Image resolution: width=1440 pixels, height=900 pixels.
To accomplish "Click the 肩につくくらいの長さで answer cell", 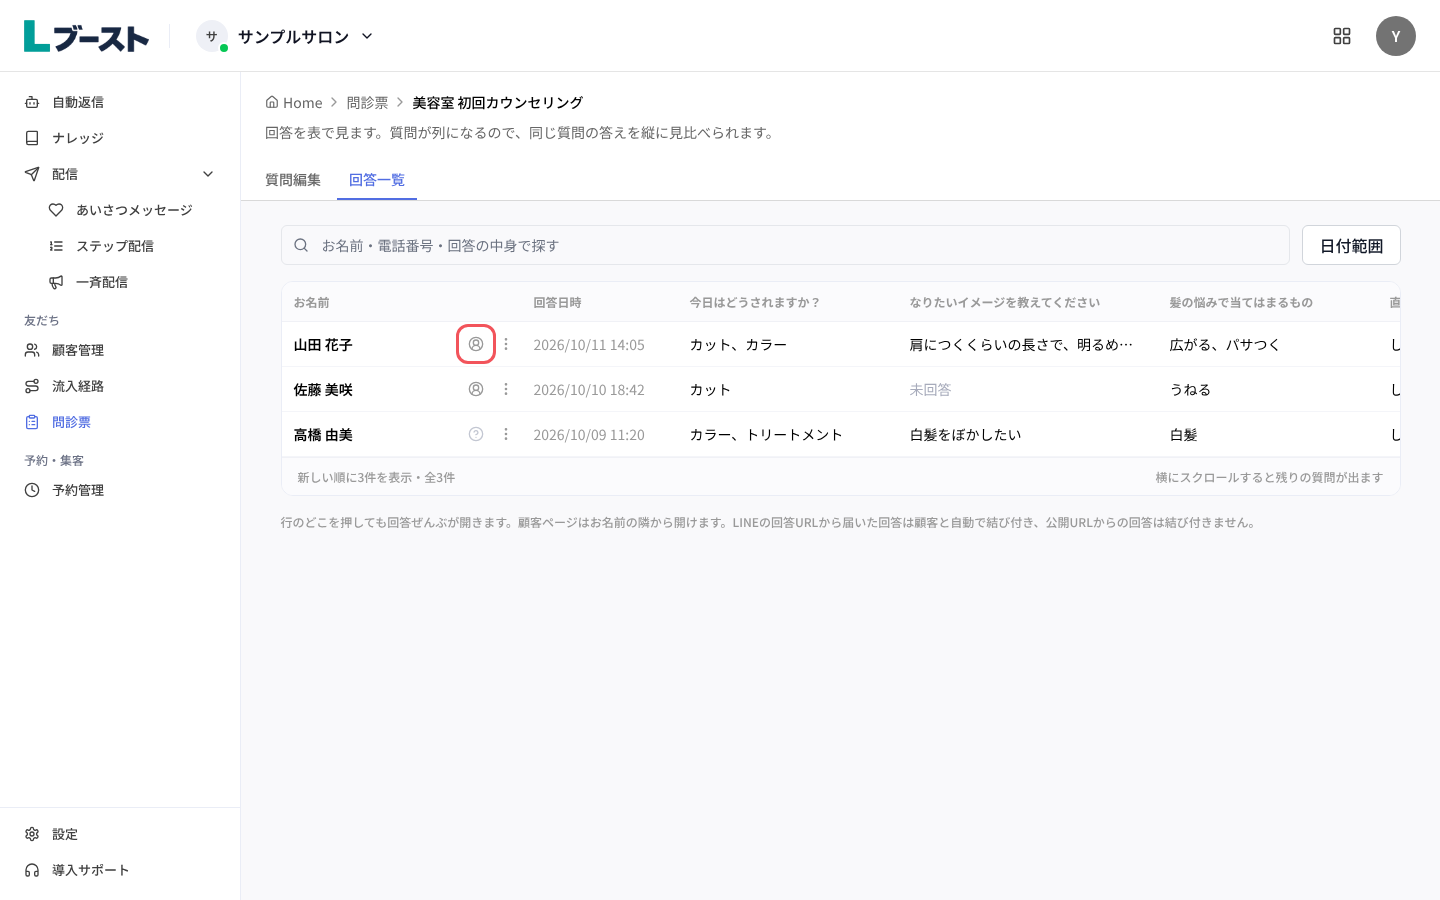I will [1021, 345].
